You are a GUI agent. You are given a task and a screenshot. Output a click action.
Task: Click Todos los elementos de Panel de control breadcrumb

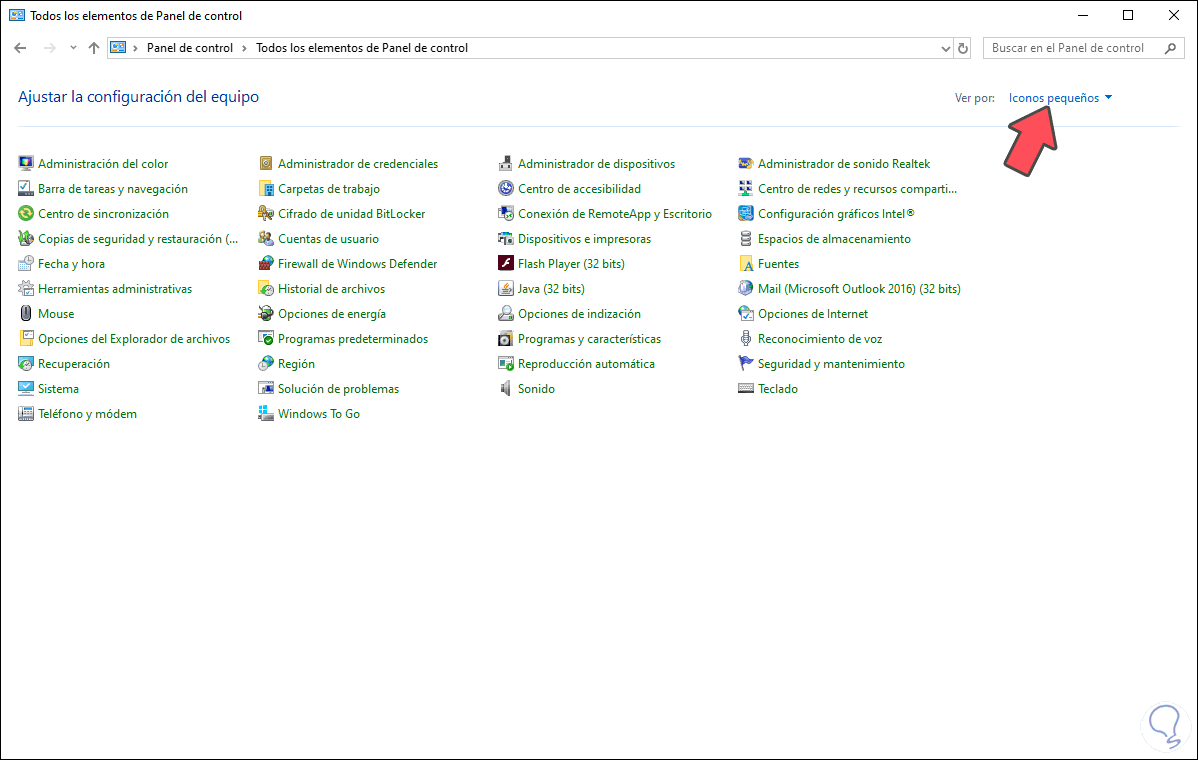point(362,48)
